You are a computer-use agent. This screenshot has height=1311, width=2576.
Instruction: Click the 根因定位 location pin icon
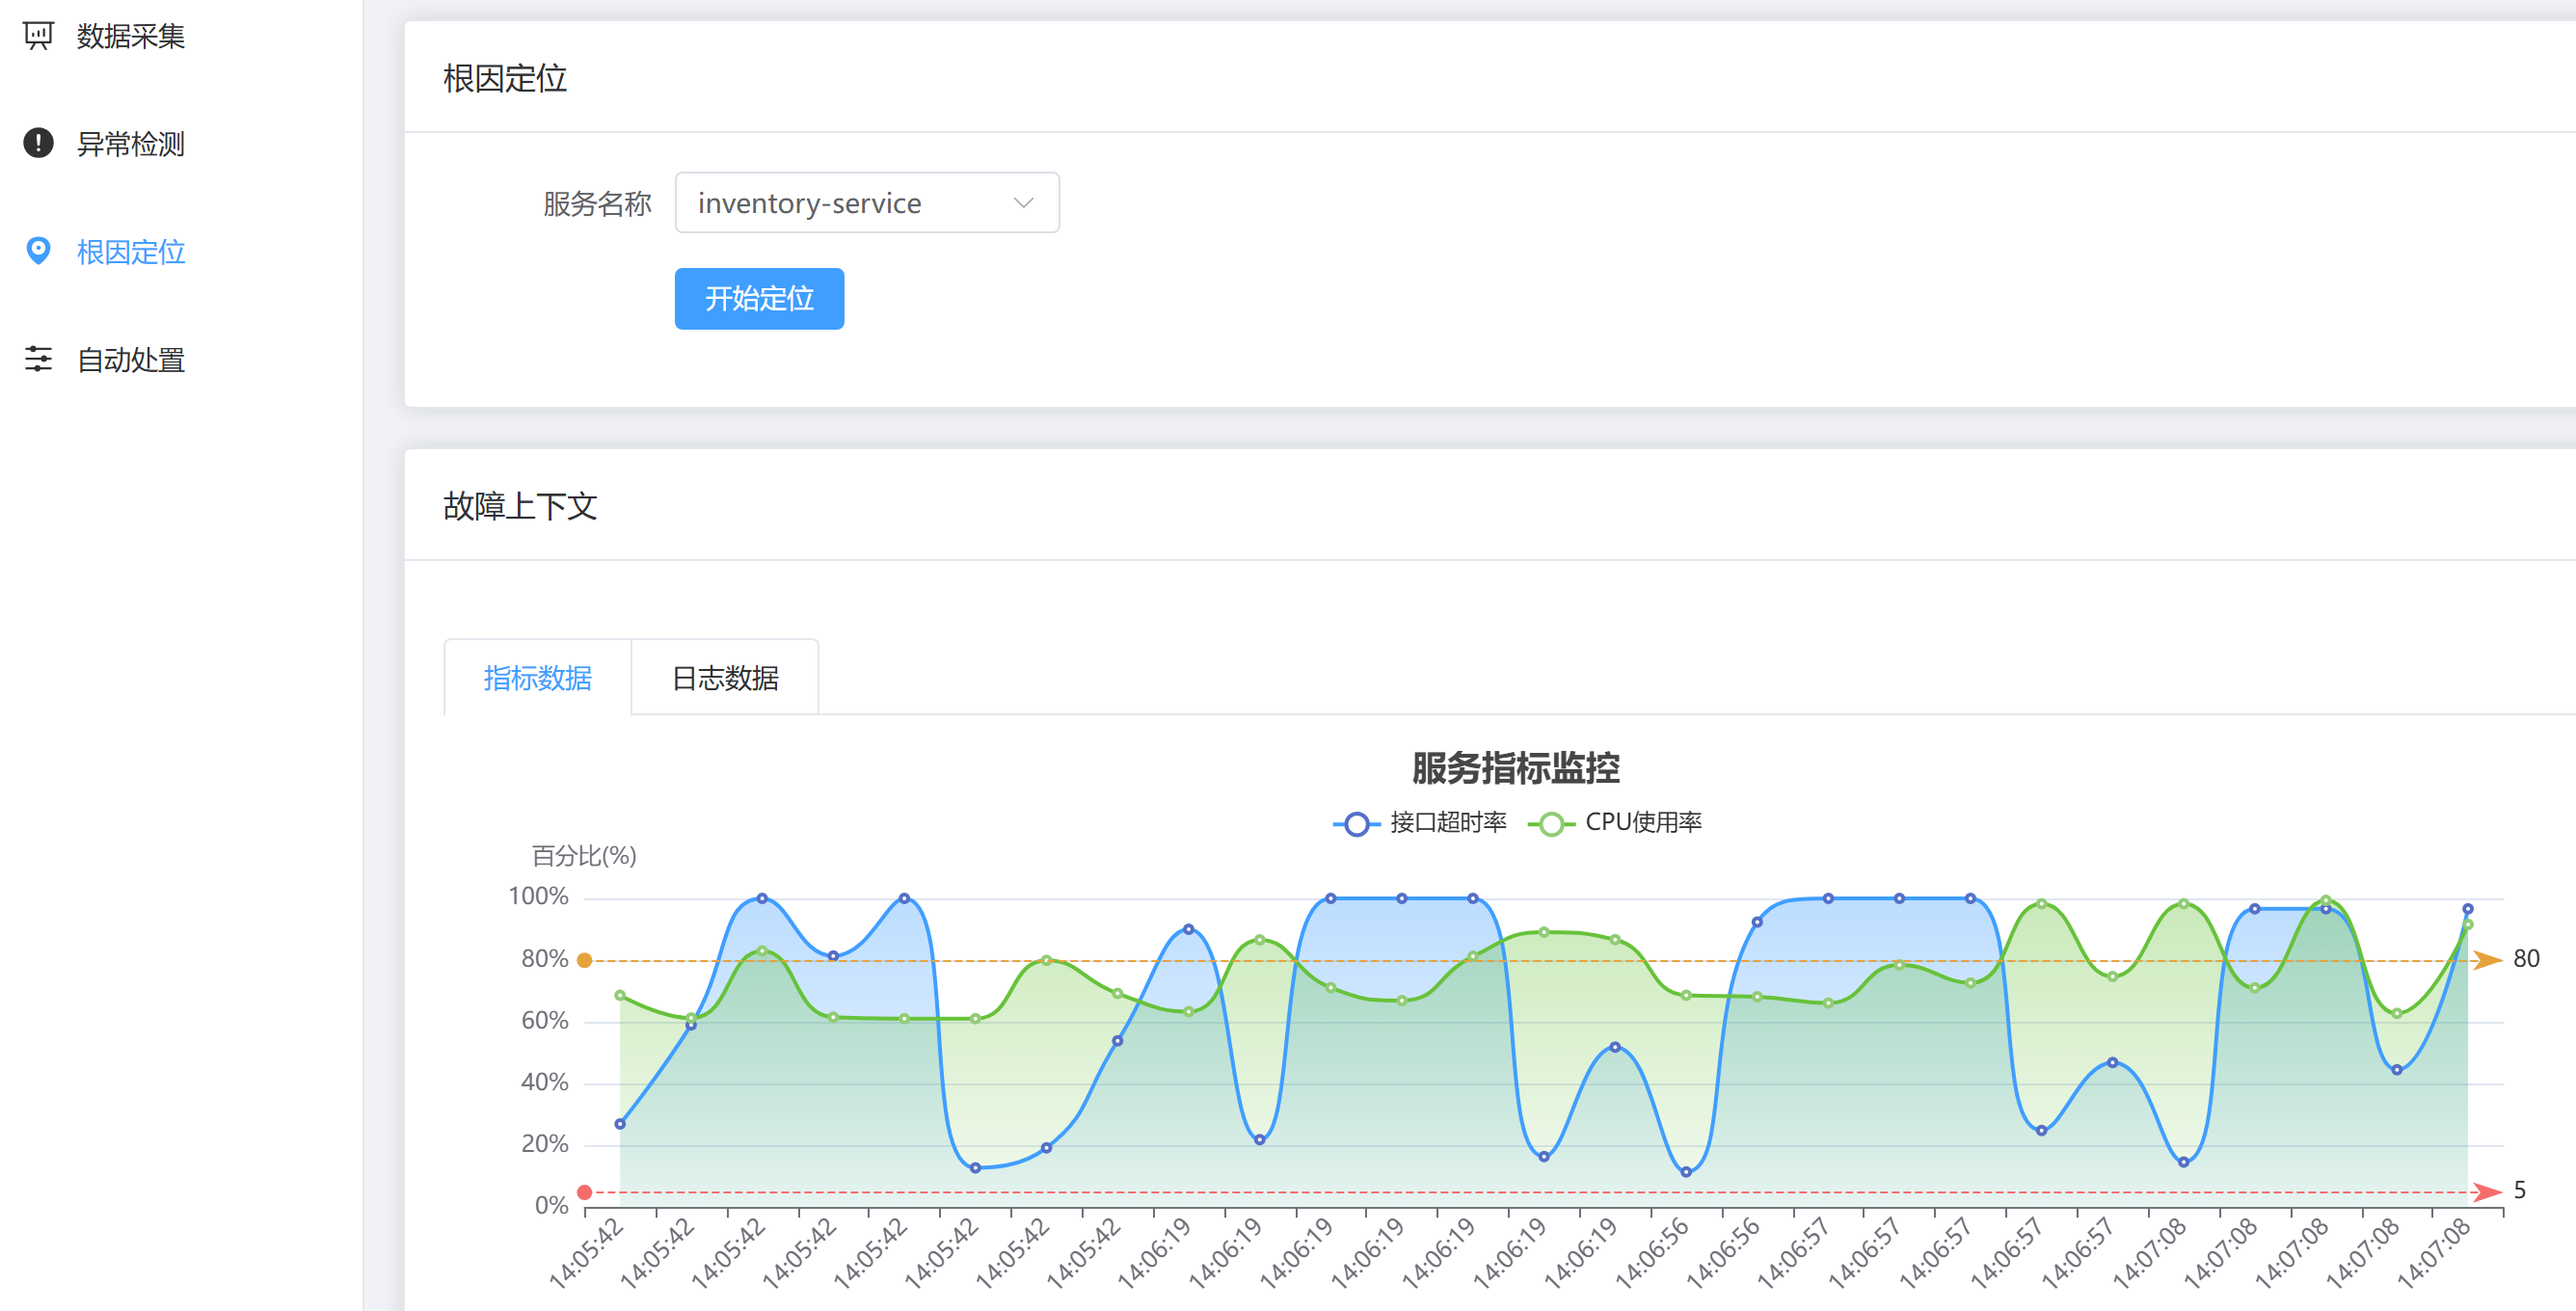(38, 251)
